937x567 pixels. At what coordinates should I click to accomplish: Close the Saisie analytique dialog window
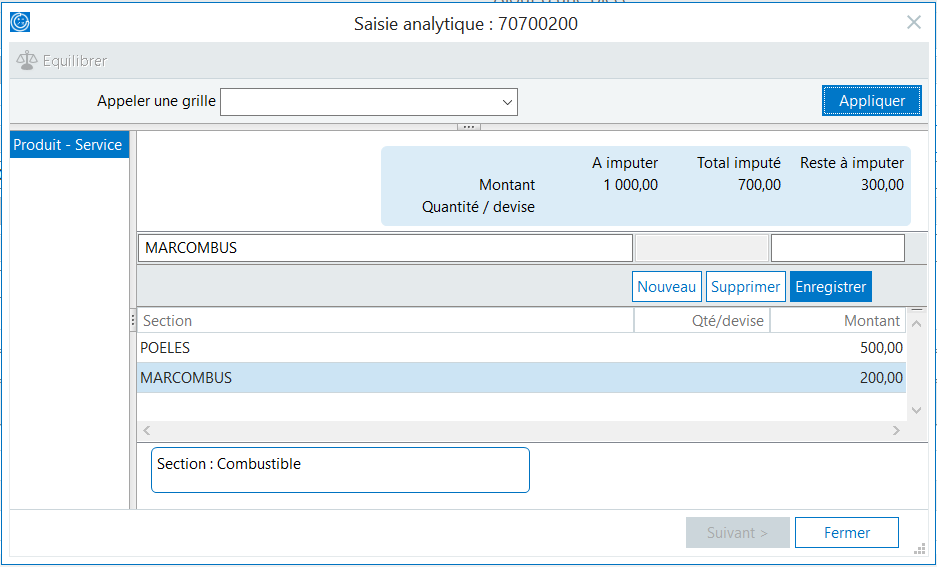[x=913, y=23]
